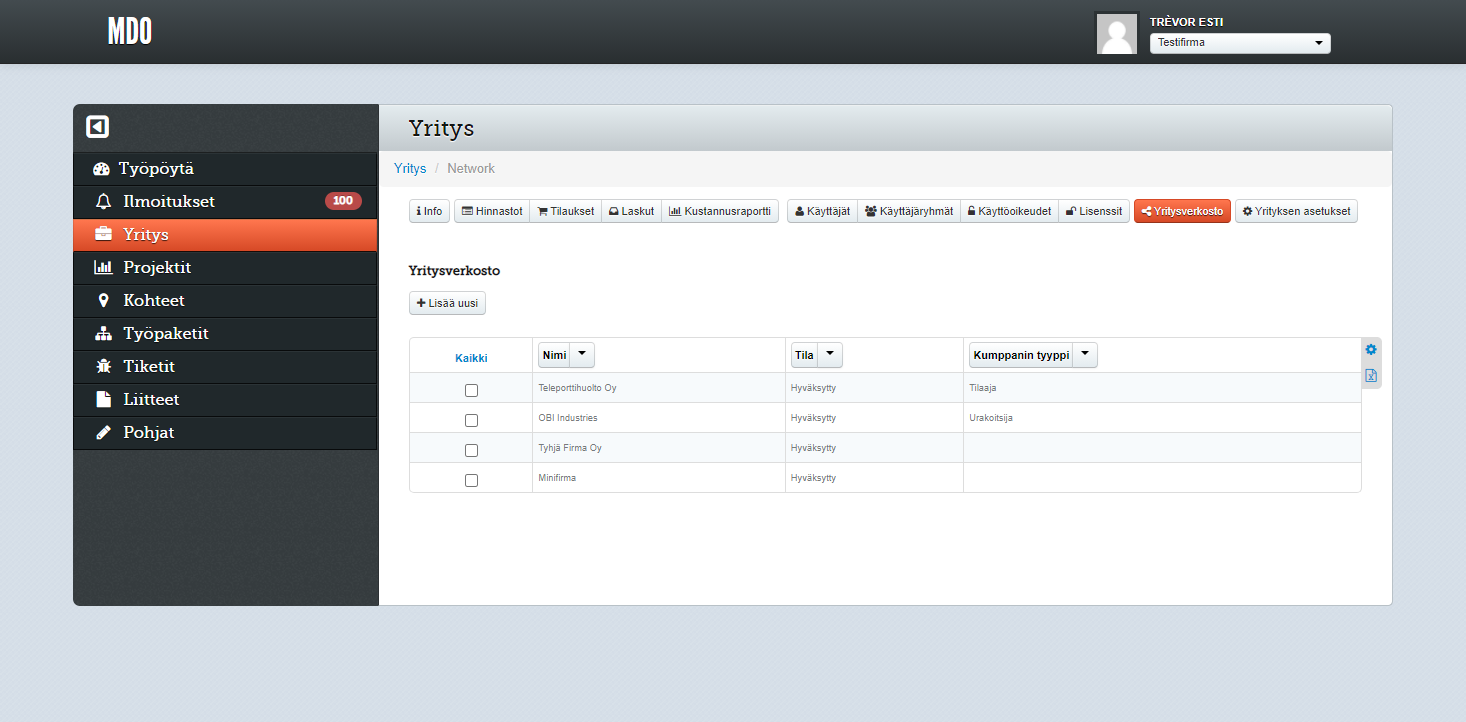Open Yrityksen asetukset settings
Viewport: 1466px width, 722px height.
coord(1296,211)
